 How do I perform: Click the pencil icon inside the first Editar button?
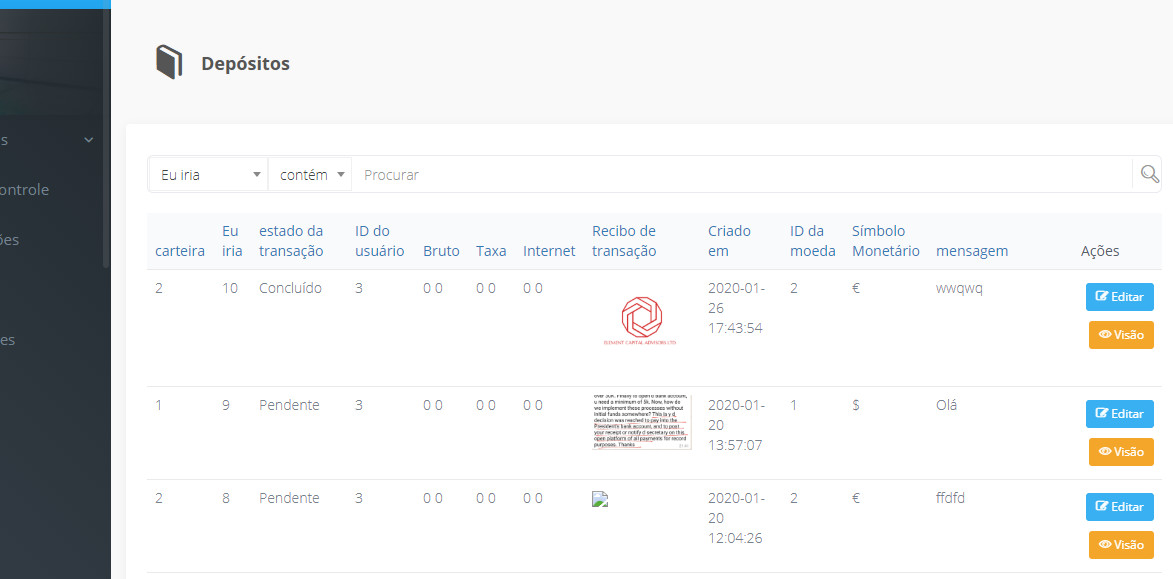1104,296
